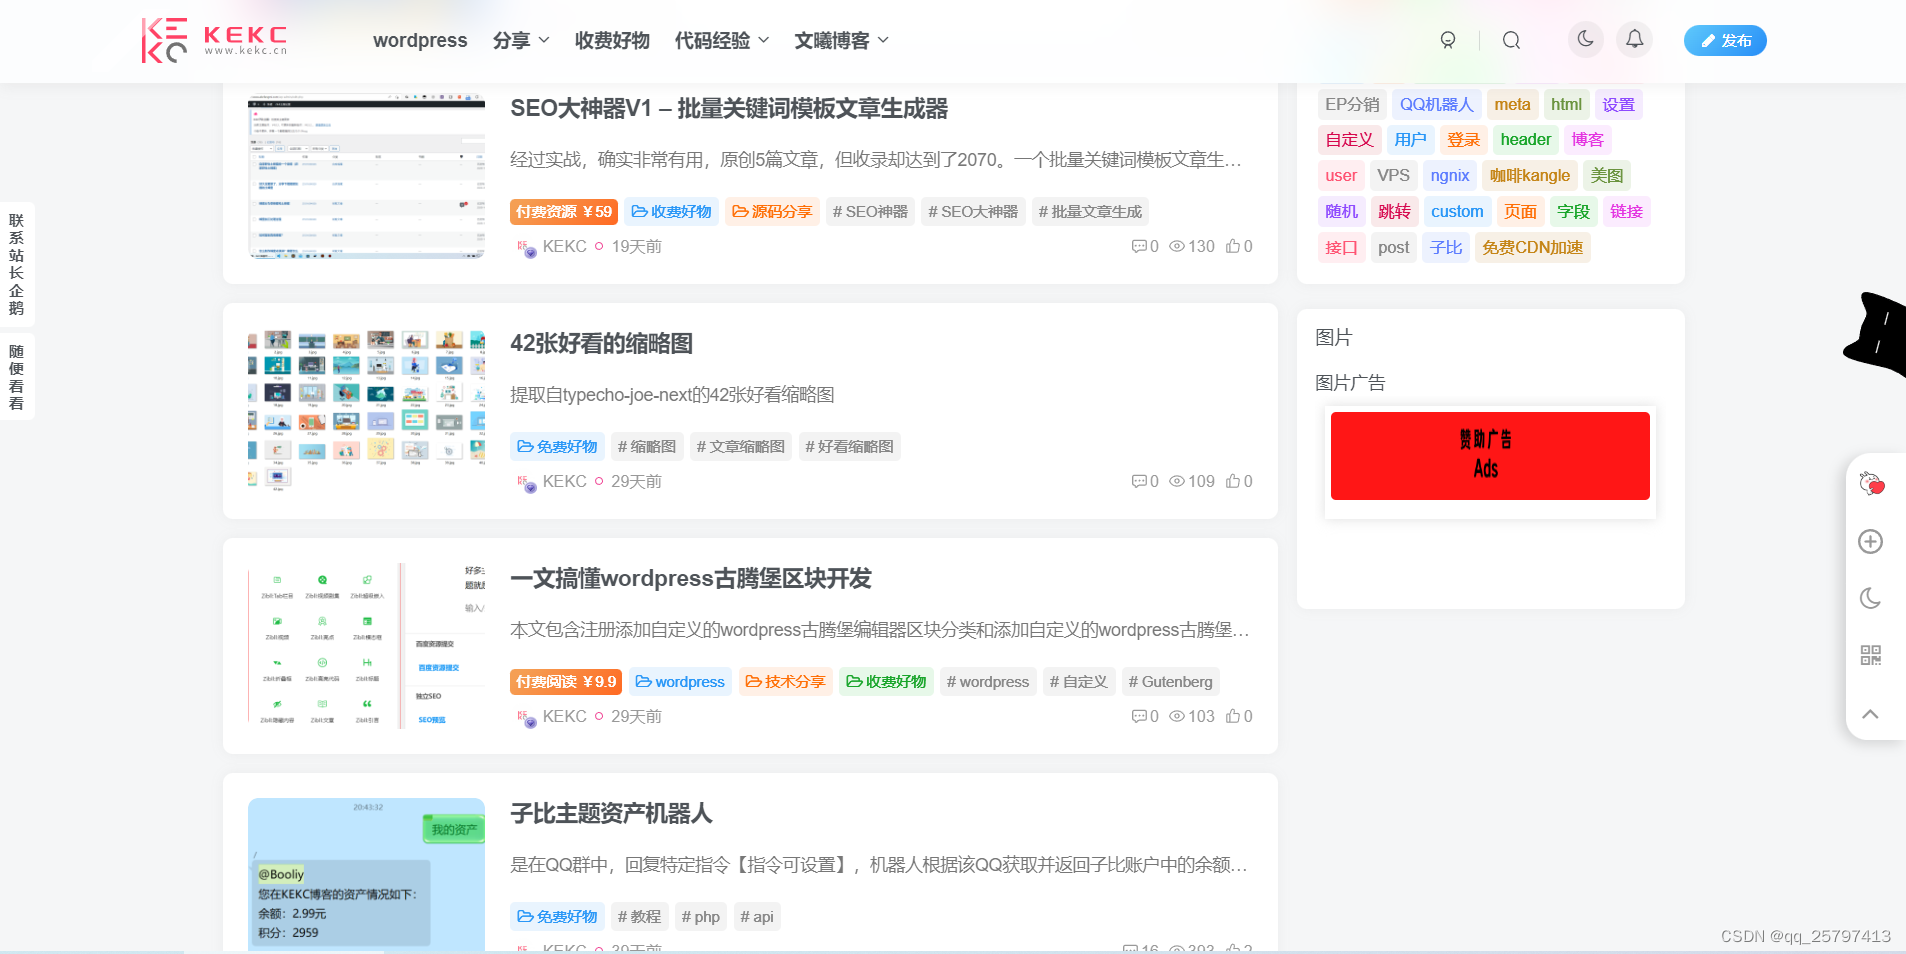Image resolution: width=1906 pixels, height=954 pixels.
Task: Click comment icon on SEO大神器 post
Action: tap(1139, 246)
